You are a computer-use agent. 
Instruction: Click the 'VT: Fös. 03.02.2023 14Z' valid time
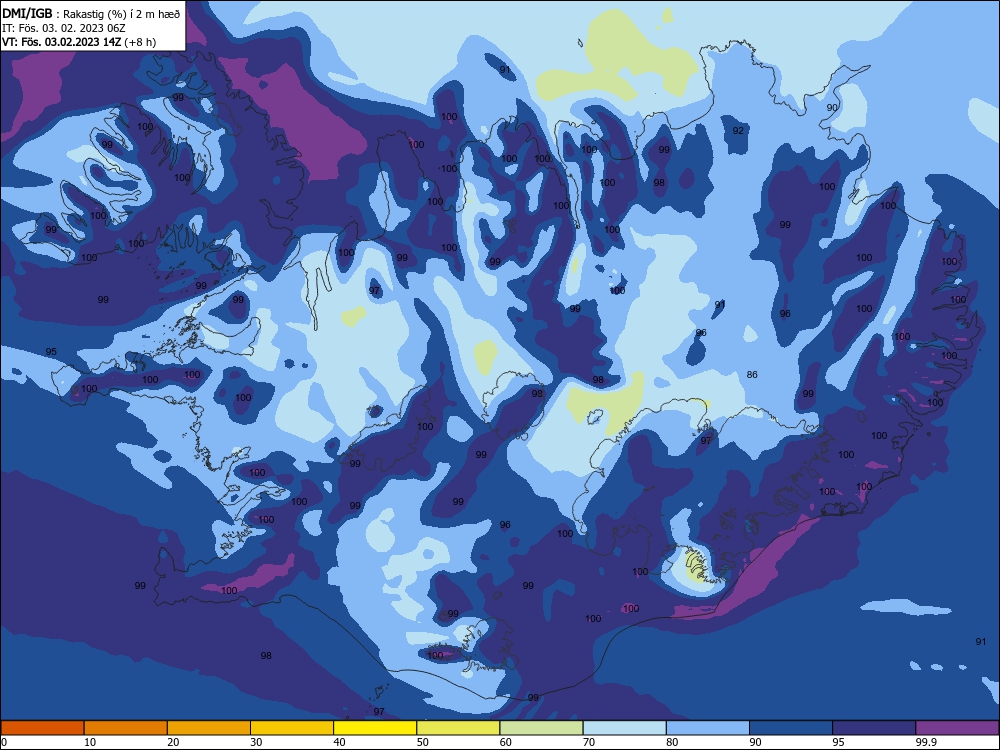click(61, 42)
